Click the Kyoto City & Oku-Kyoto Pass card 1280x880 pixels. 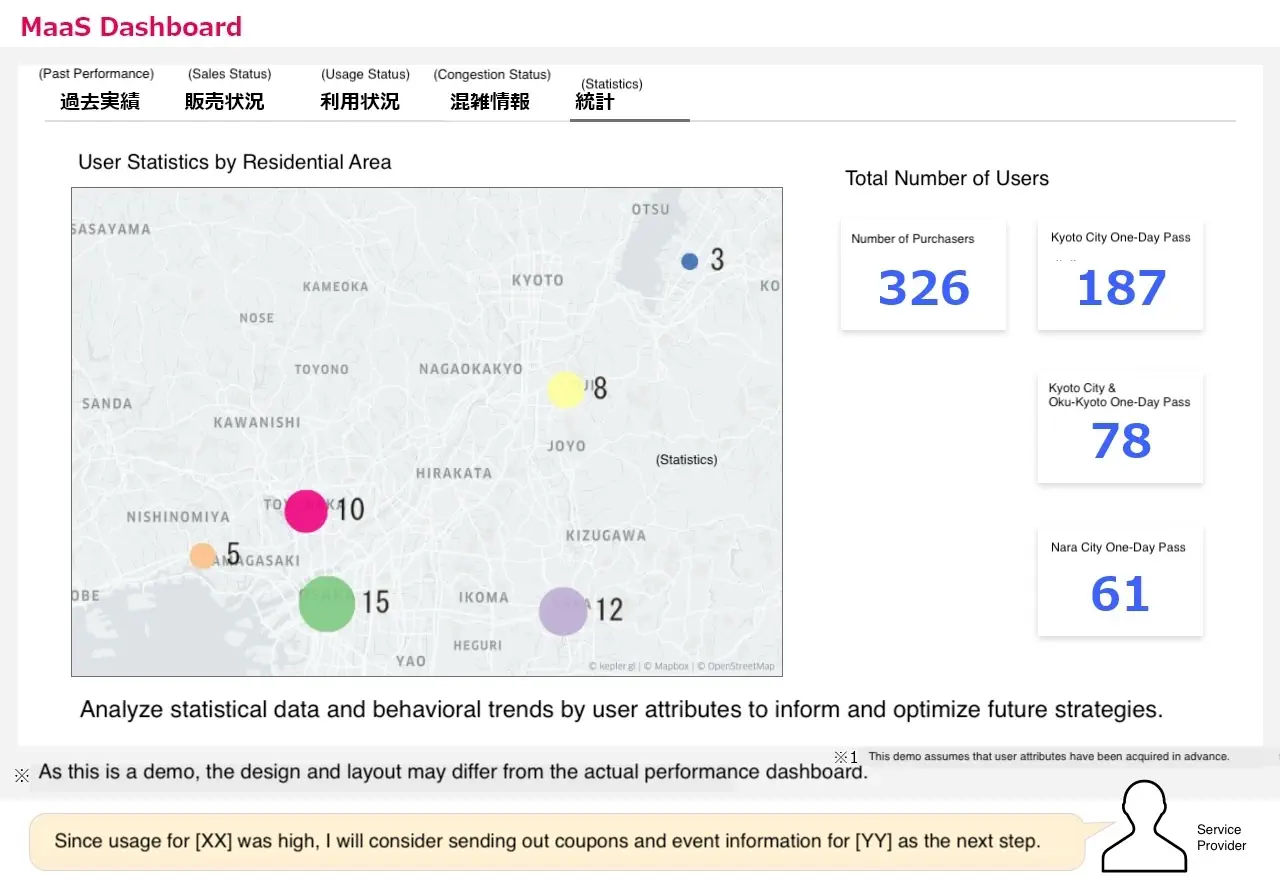tap(1120, 428)
